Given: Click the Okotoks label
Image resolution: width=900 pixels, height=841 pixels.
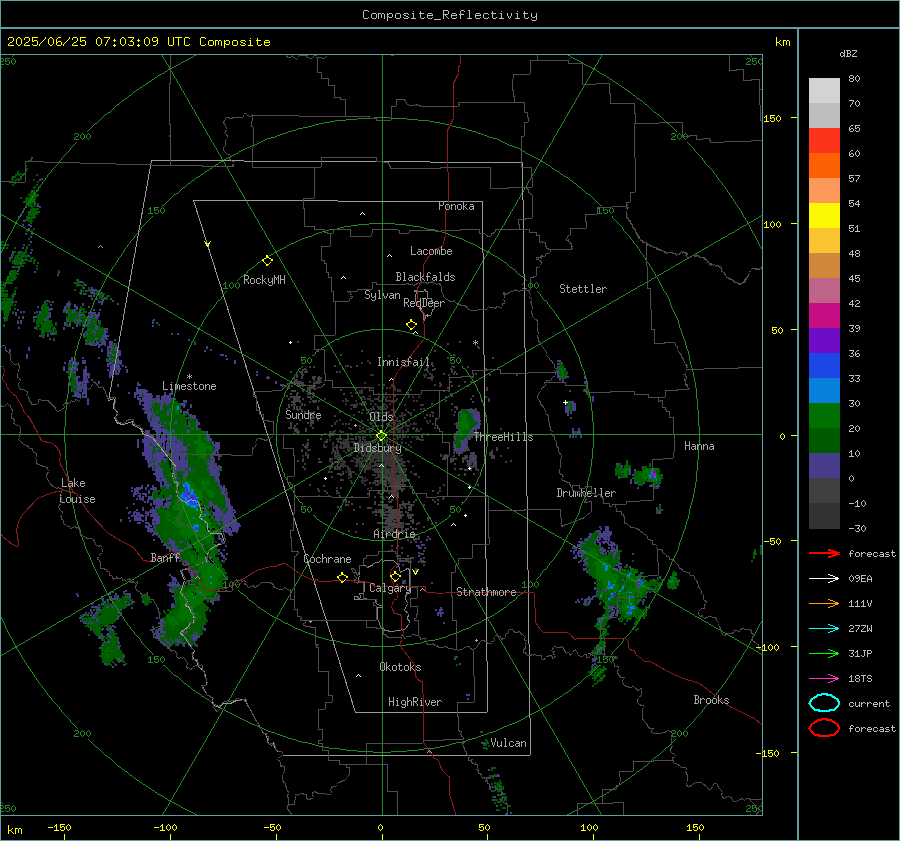Looking at the screenshot, I should click(x=400, y=667).
